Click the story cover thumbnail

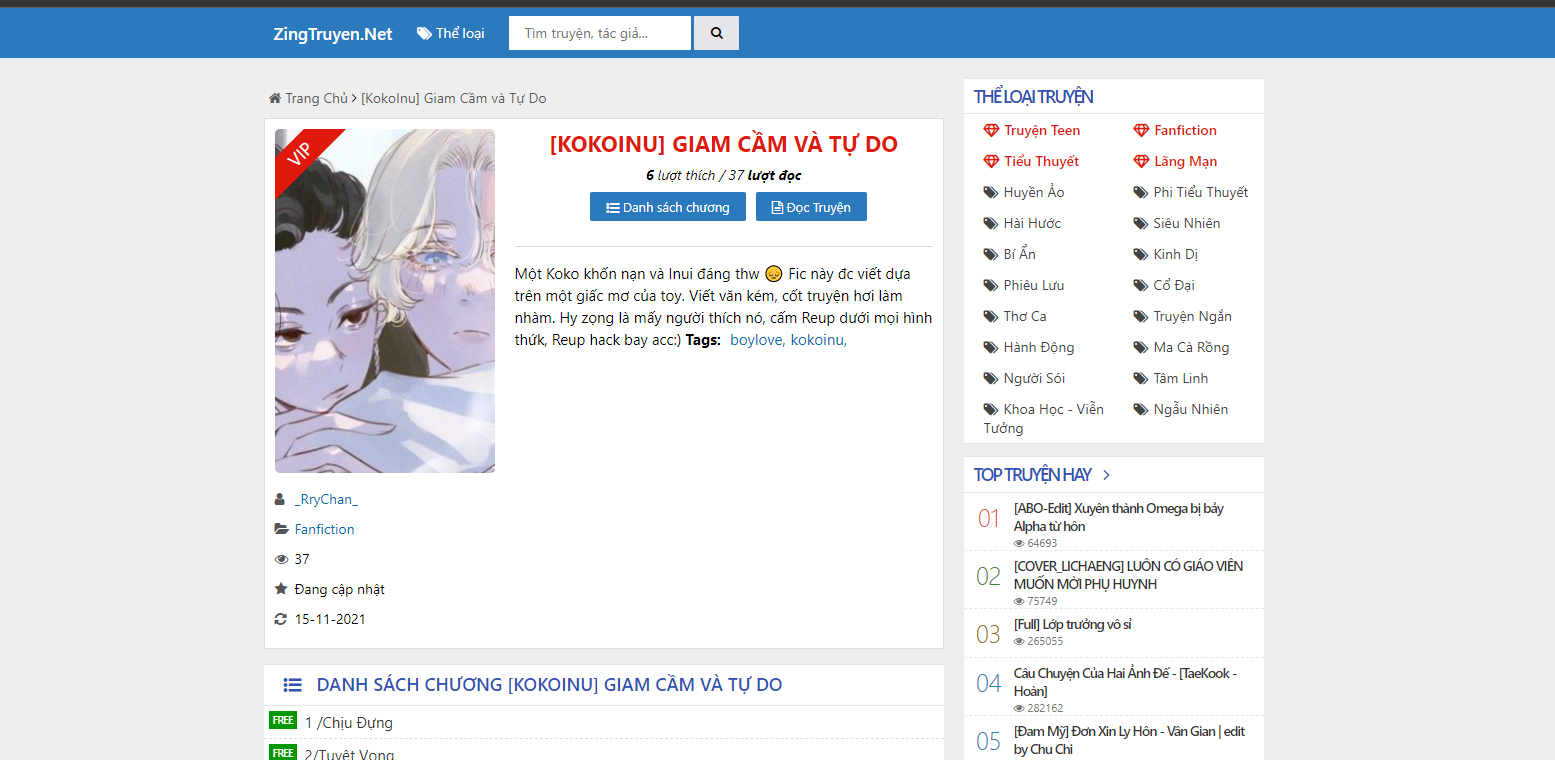(385, 301)
